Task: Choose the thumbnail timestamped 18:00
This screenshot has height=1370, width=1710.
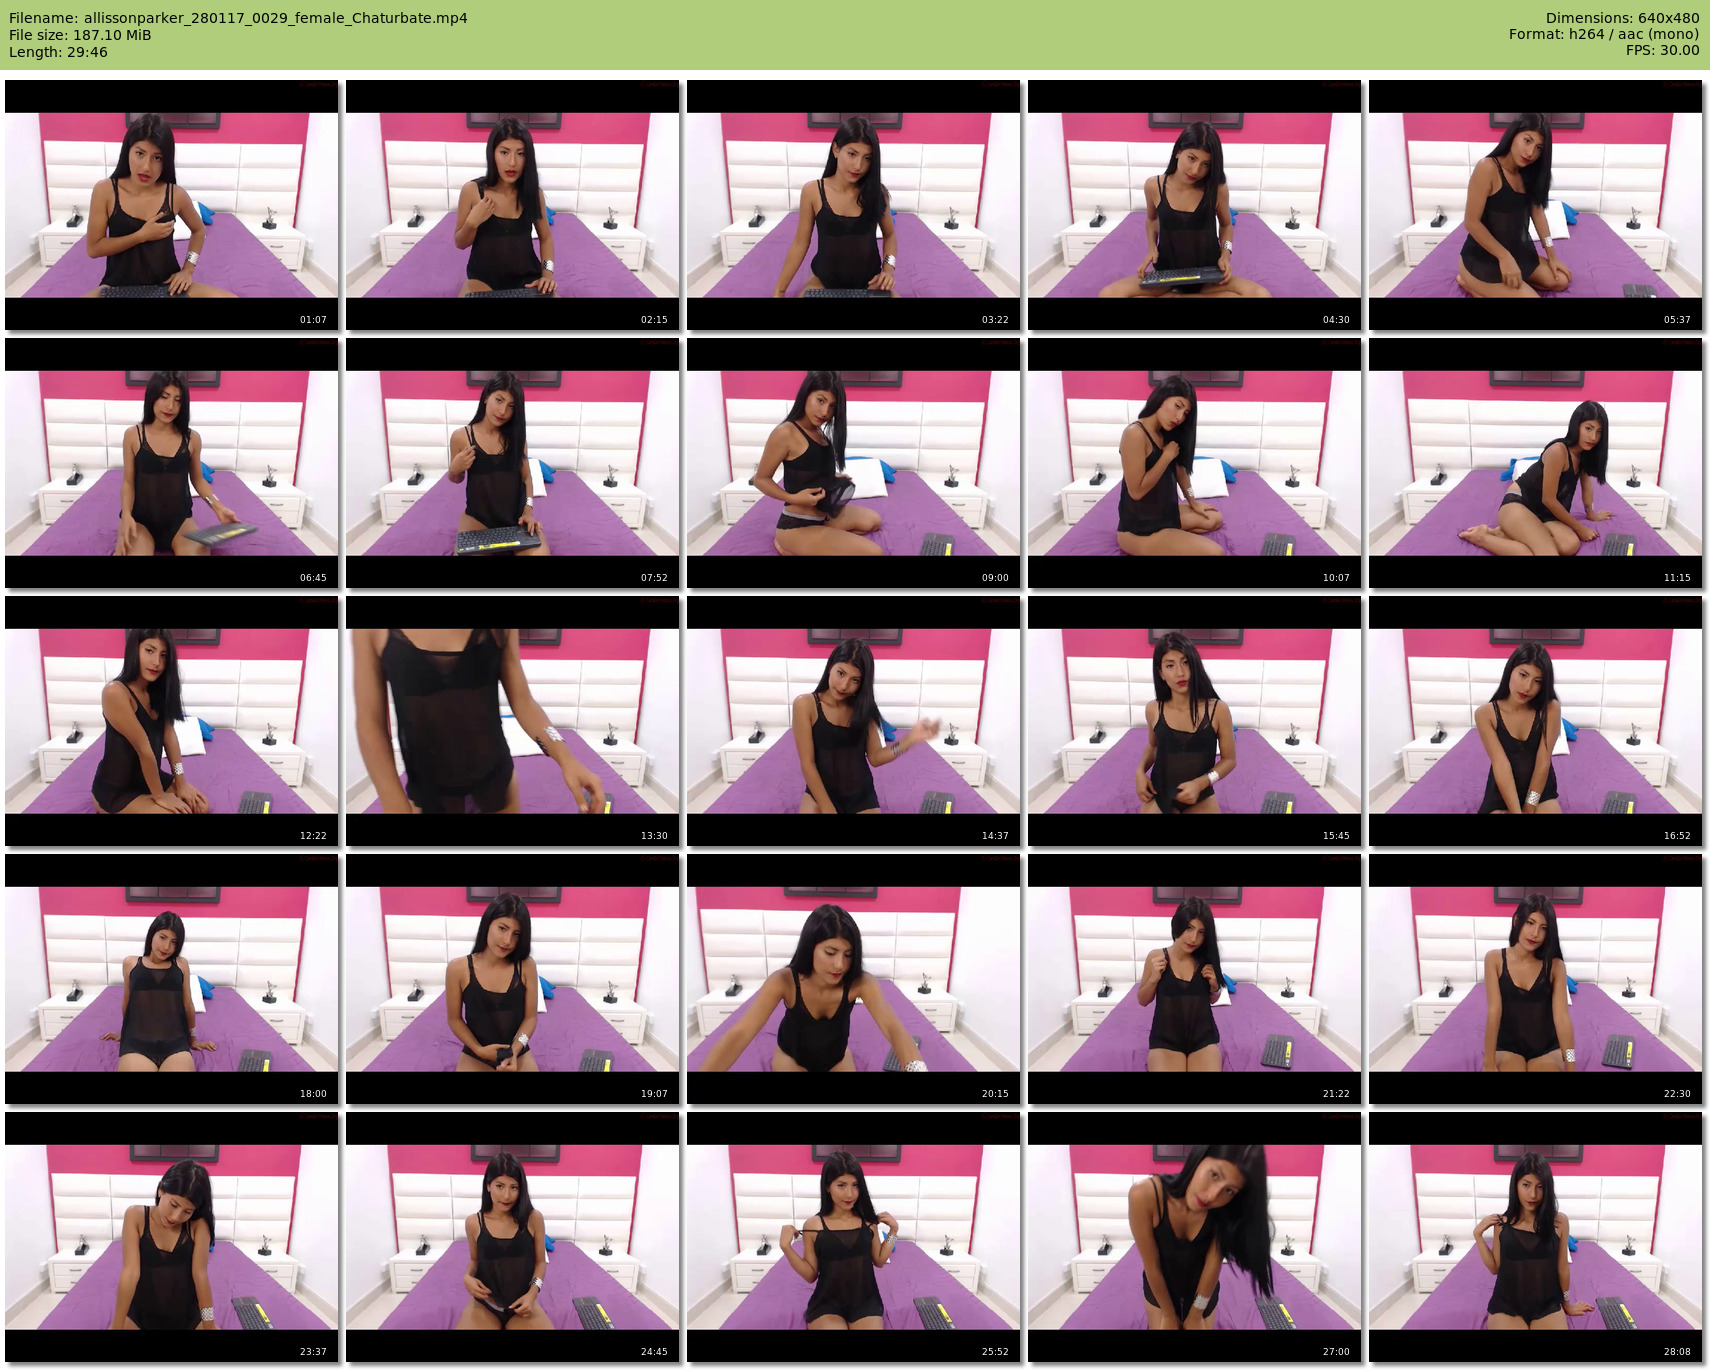Action: coord(171,979)
